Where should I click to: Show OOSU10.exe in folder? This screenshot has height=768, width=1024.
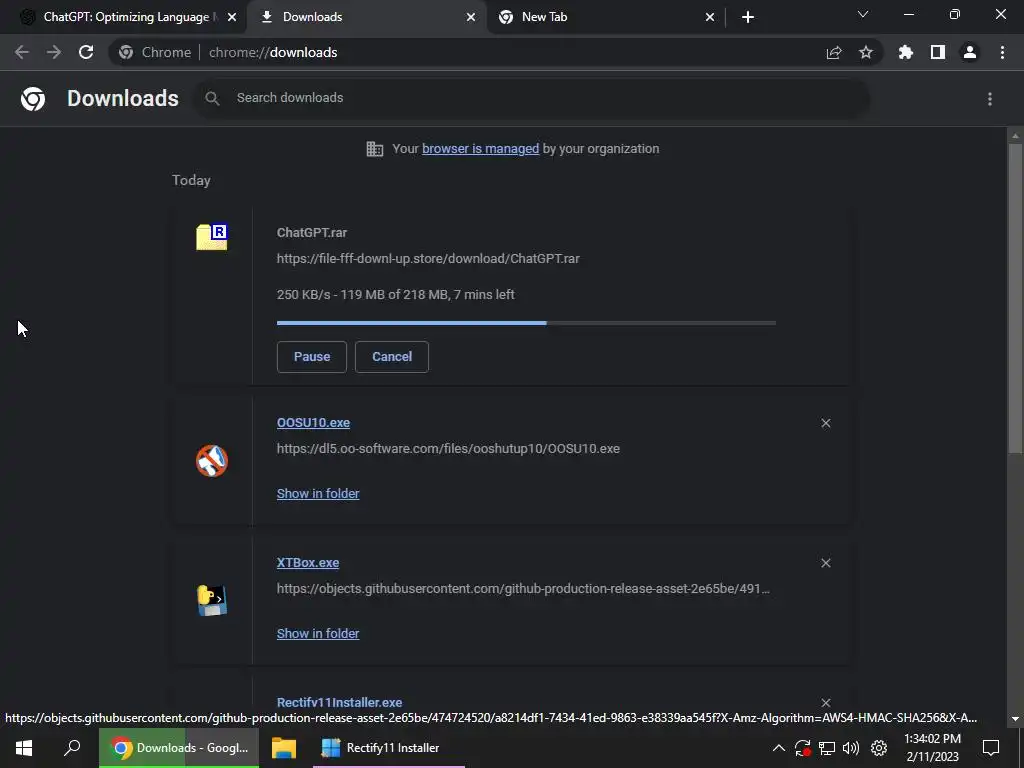click(318, 494)
